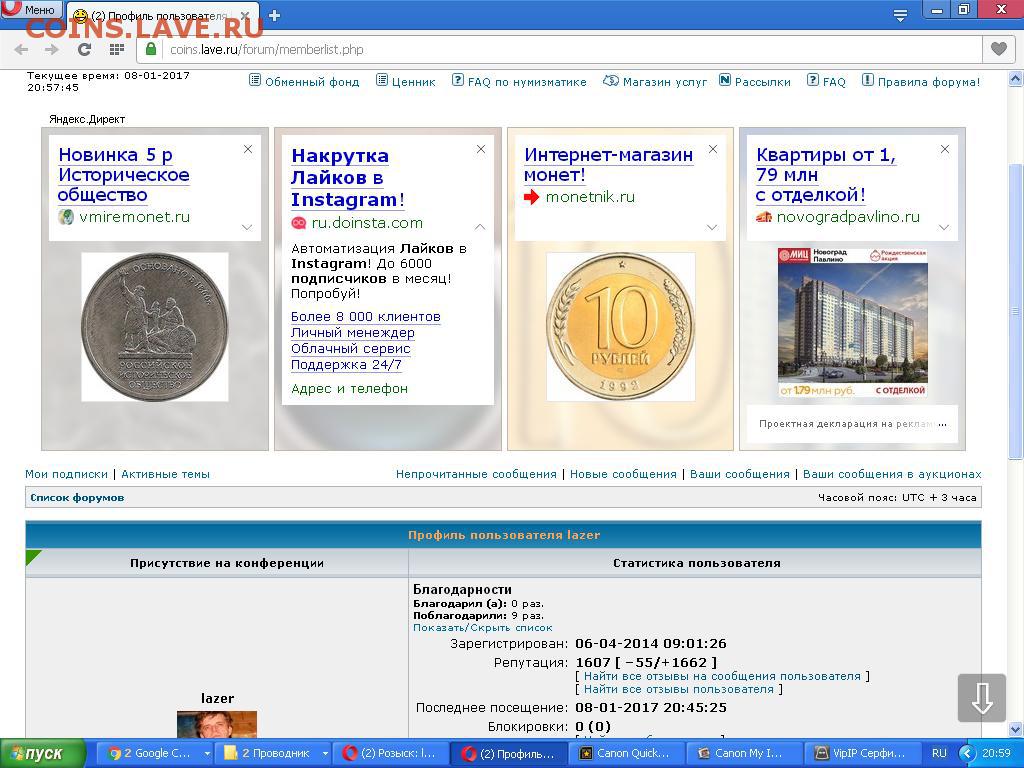
Task: Switch to Розыск Opera taskbar window
Action: click(390, 754)
